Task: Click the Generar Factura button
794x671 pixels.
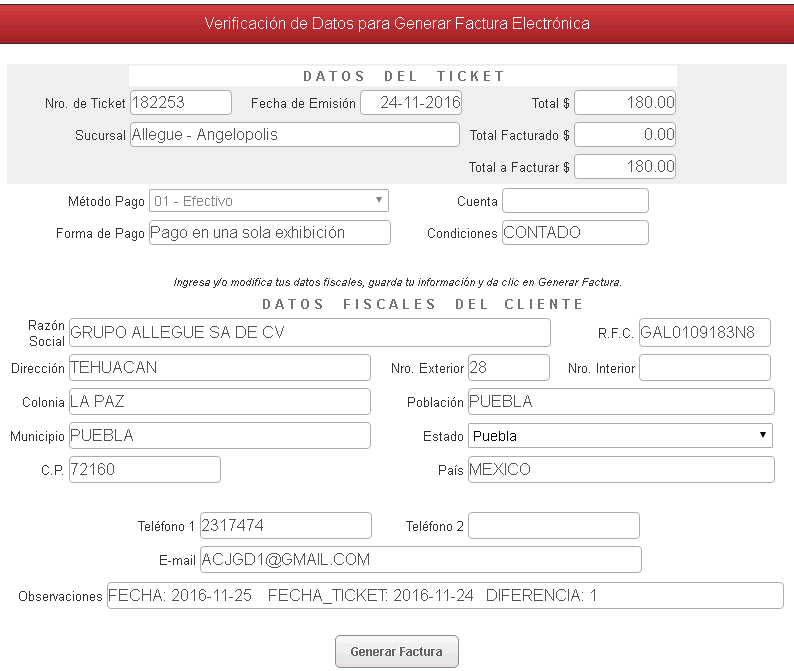Action: coord(396,651)
